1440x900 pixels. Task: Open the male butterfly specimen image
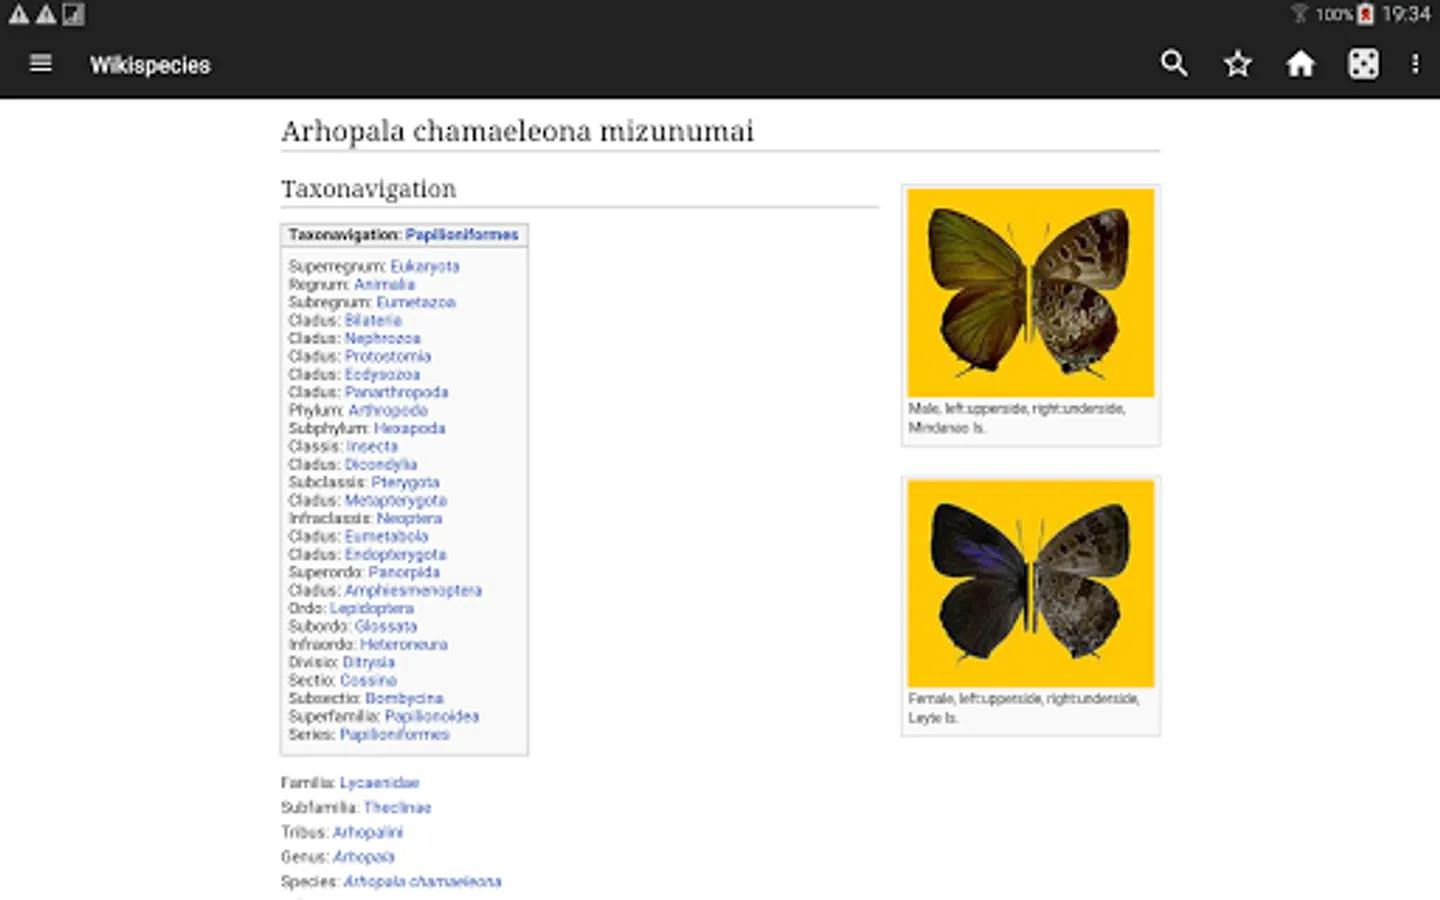(x=1030, y=293)
